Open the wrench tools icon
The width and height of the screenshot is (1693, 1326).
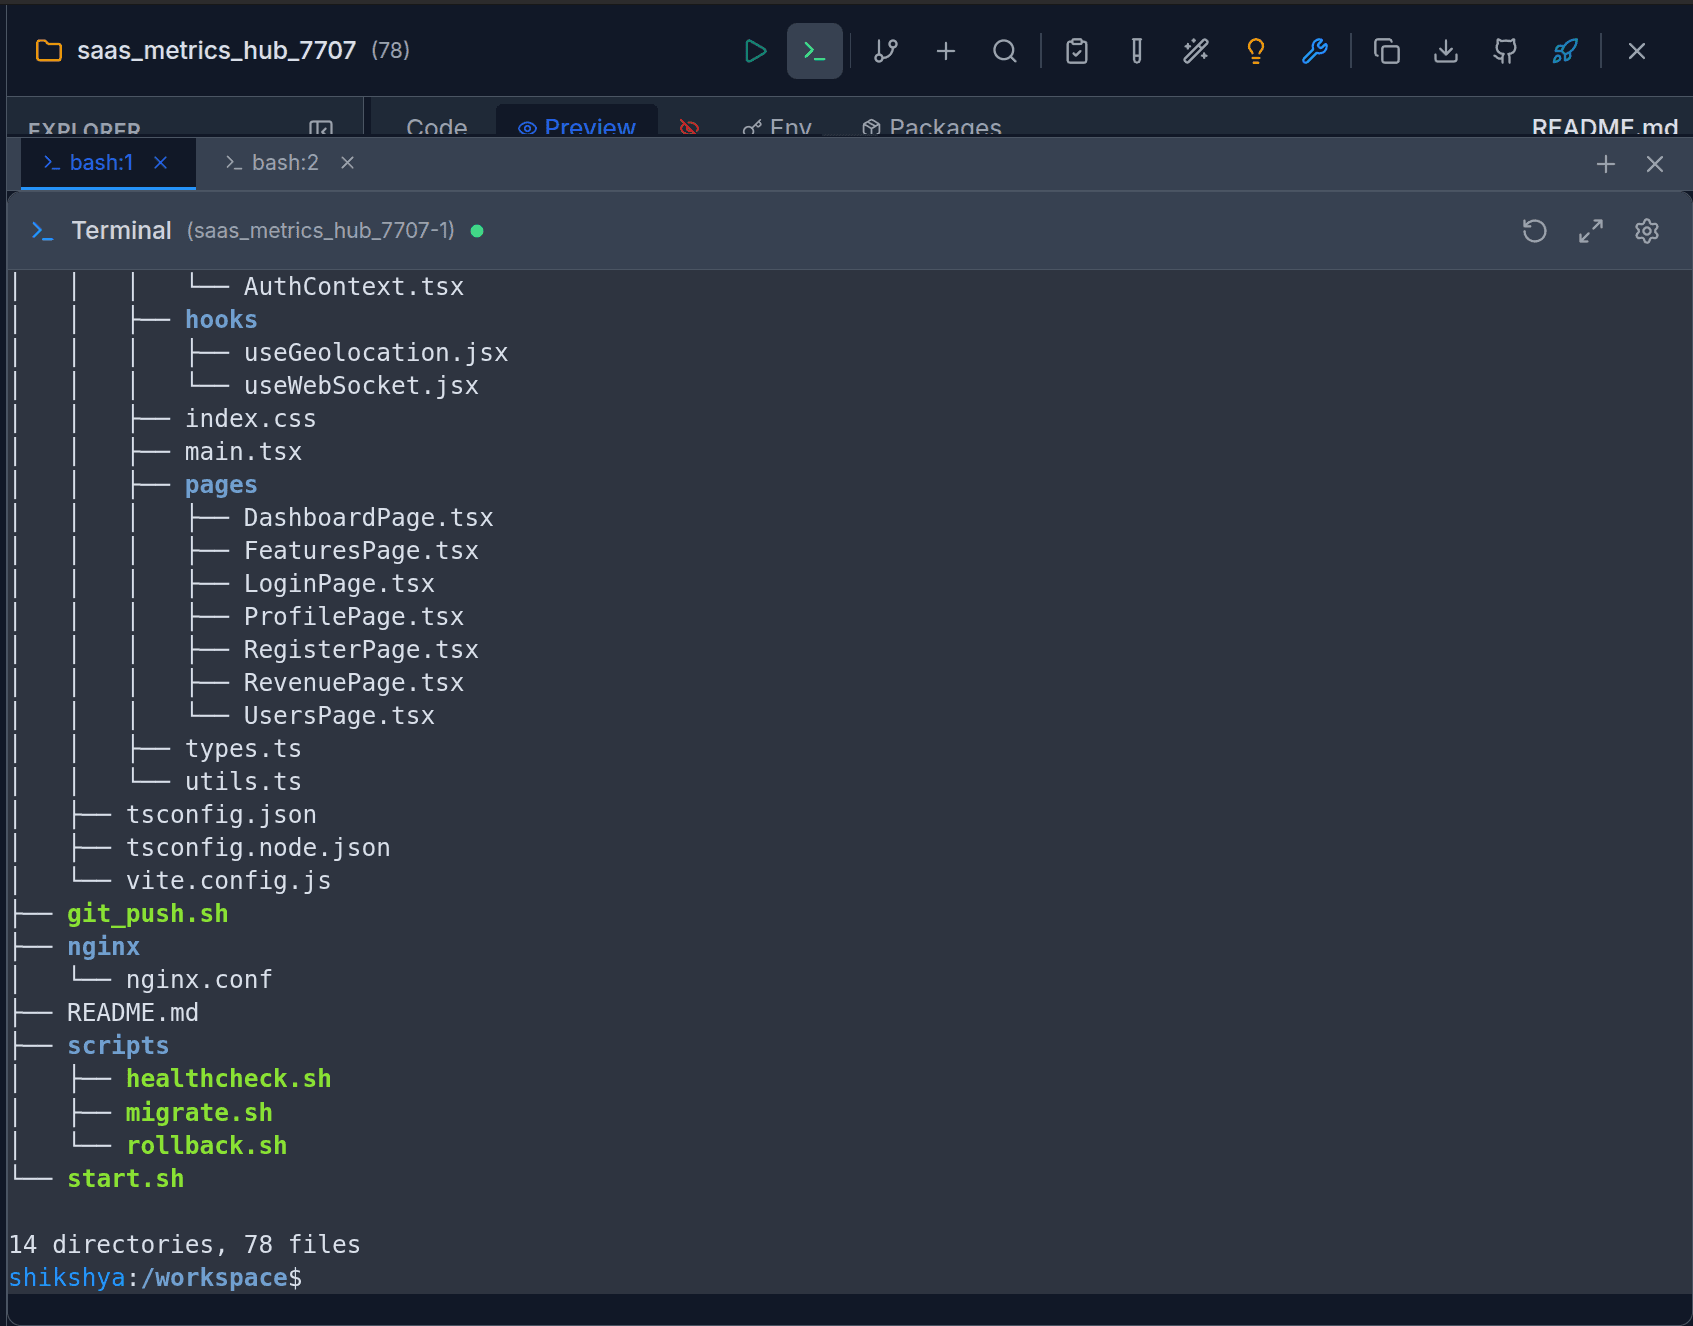pyautogui.click(x=1315, y=51)
